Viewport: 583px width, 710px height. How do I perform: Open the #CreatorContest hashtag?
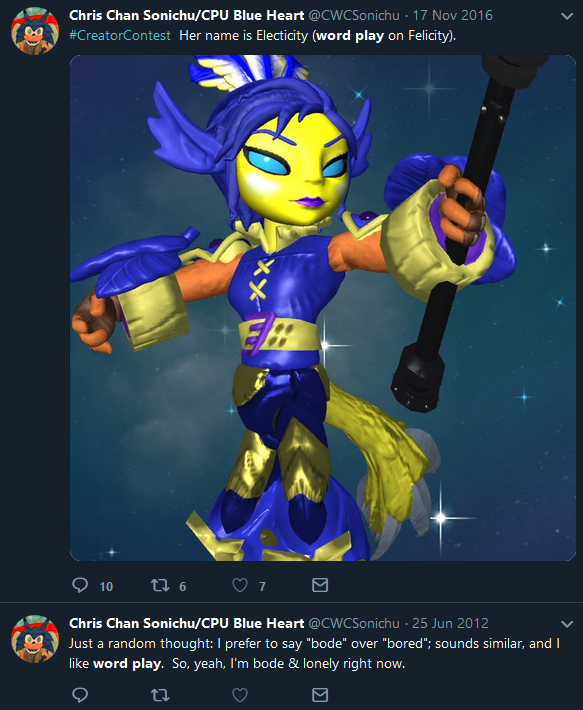[119, 35]
